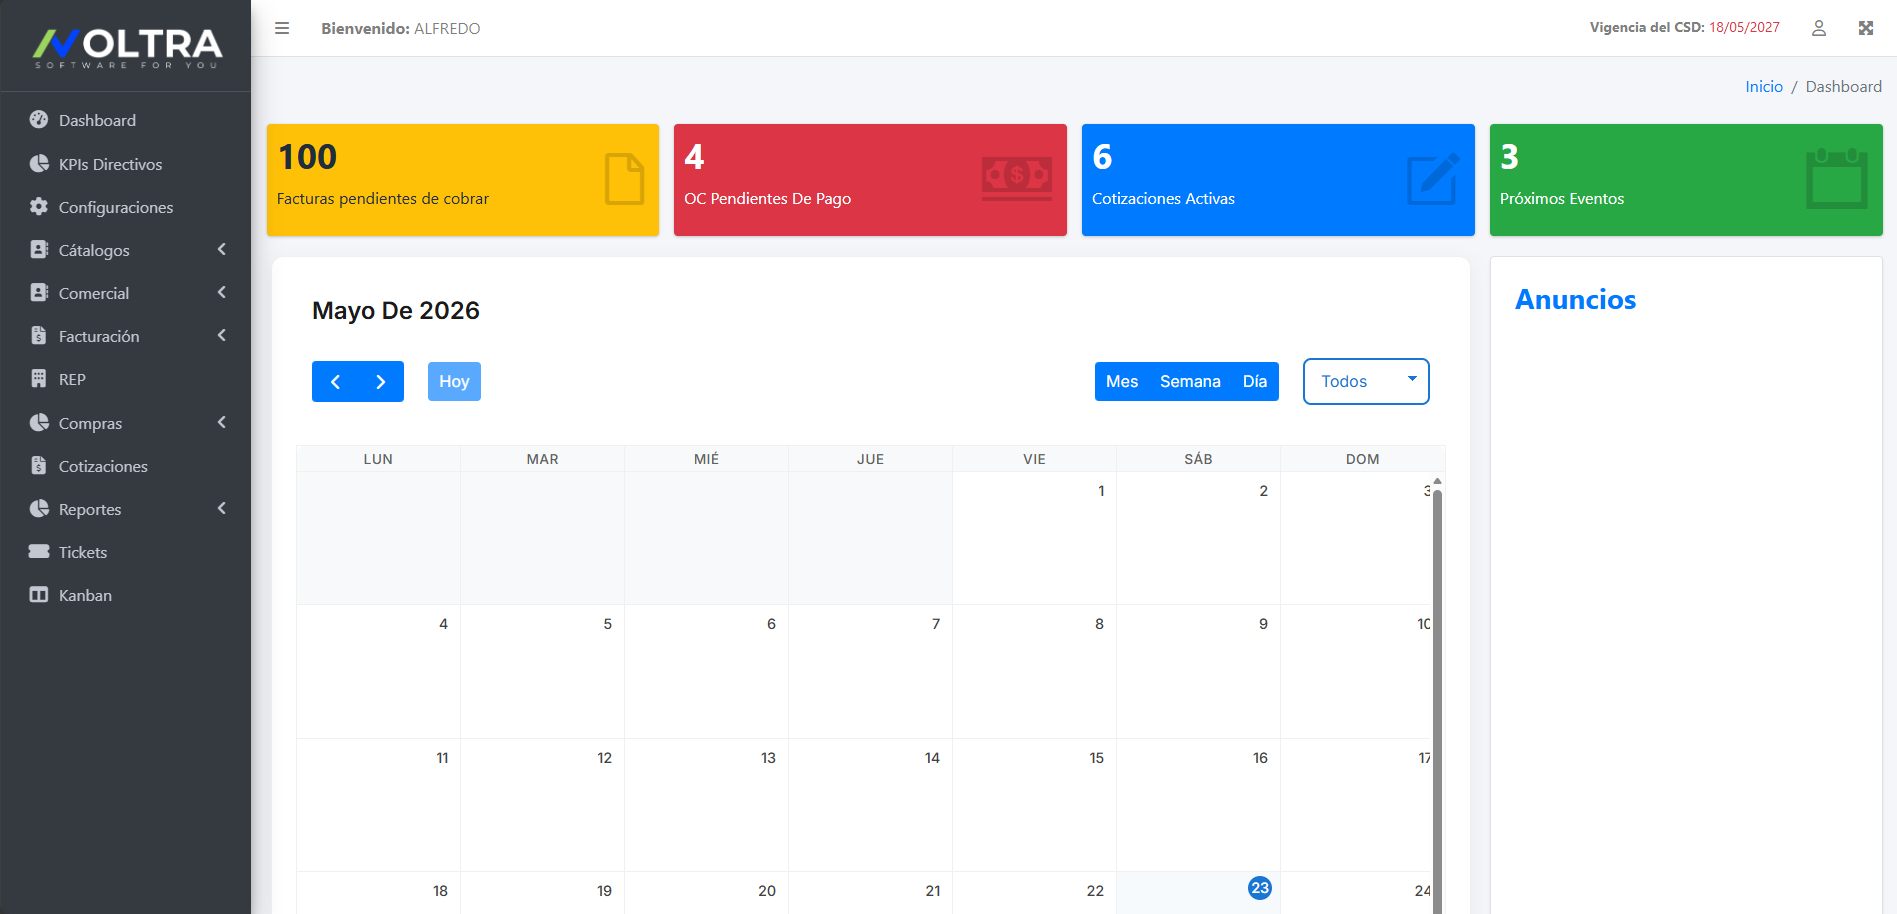
Task: Click the Compras pie chart icon
Action: (x=39, y=423)
